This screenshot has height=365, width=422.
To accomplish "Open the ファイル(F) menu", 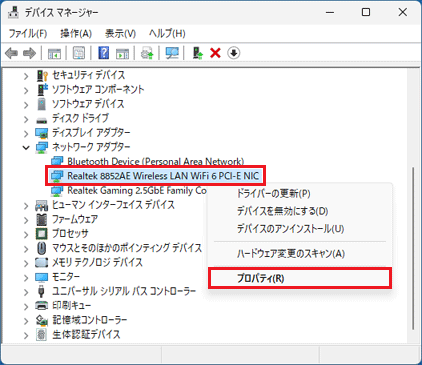I will (28, 33).
